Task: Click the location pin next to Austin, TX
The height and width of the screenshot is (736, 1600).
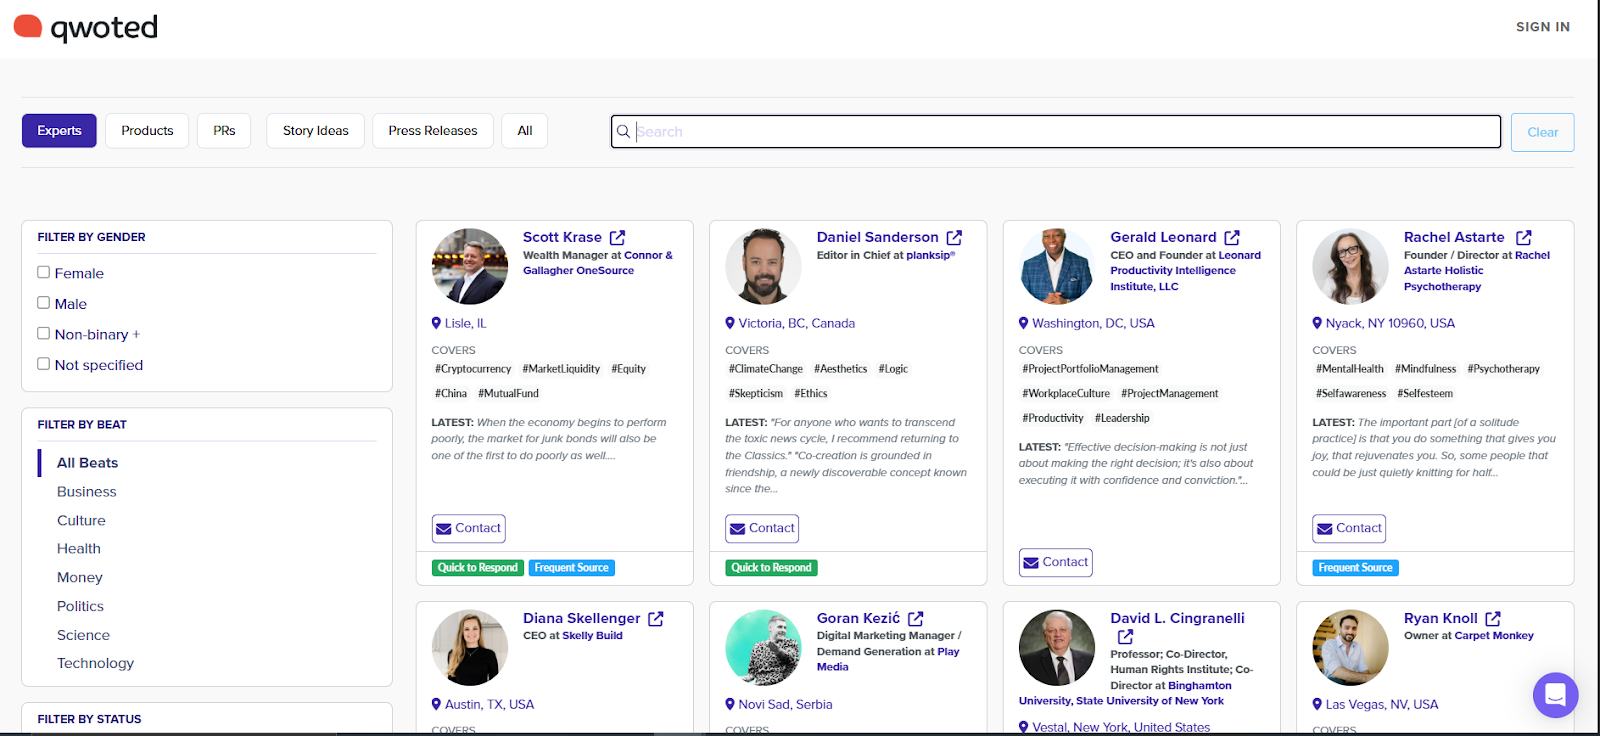Action: point(436,704)
